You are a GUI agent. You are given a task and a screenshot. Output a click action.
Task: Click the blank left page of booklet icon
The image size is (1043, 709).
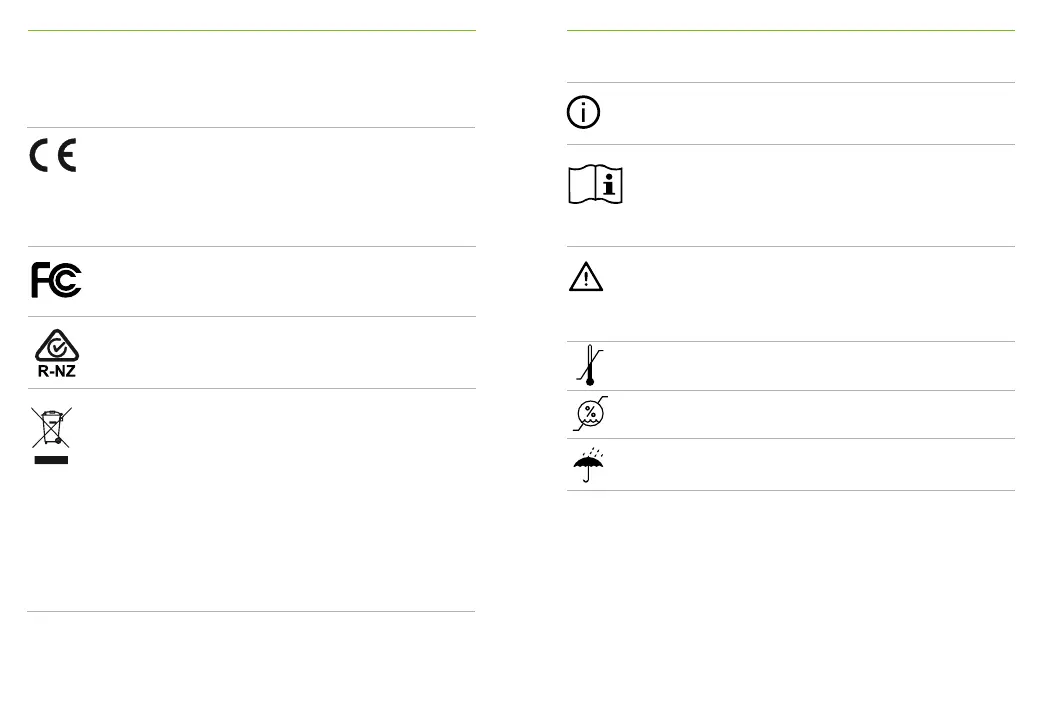click(x=582, y=184)
